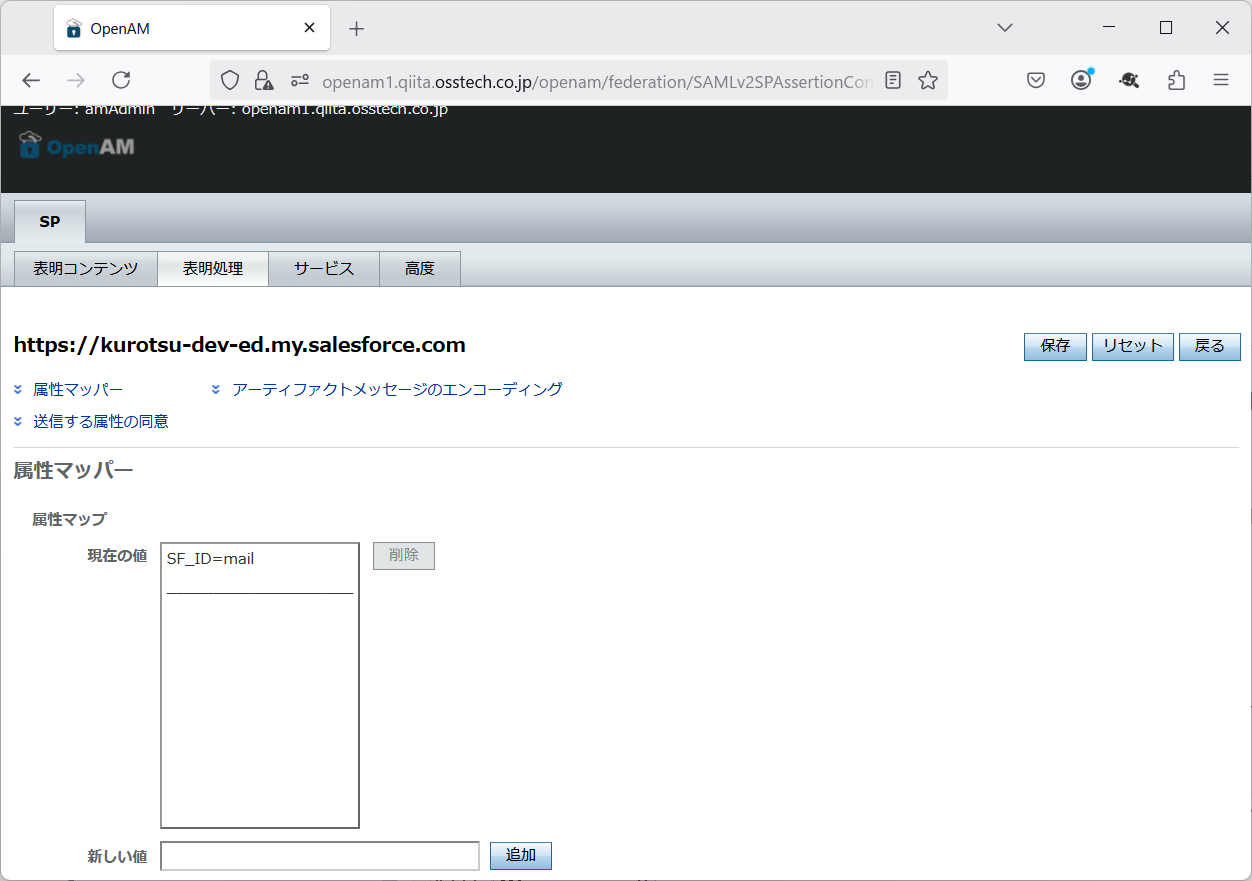Viewport: 1252px width, 881px height.
Task: Click the 保存 button
Action: 1055,346
